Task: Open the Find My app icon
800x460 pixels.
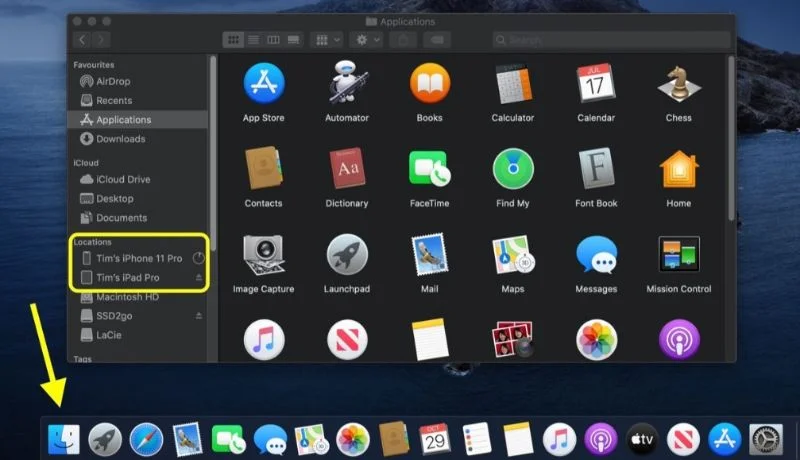Action: [x=513, y=168]
